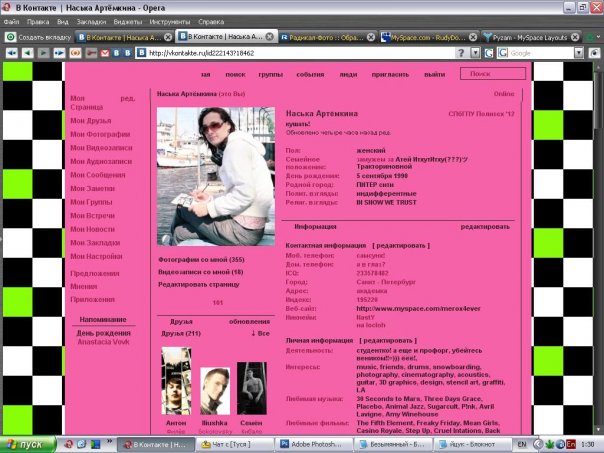Click the Google search input field
The height and width of the screenshot is (453, 604).
tap(541, 53)
